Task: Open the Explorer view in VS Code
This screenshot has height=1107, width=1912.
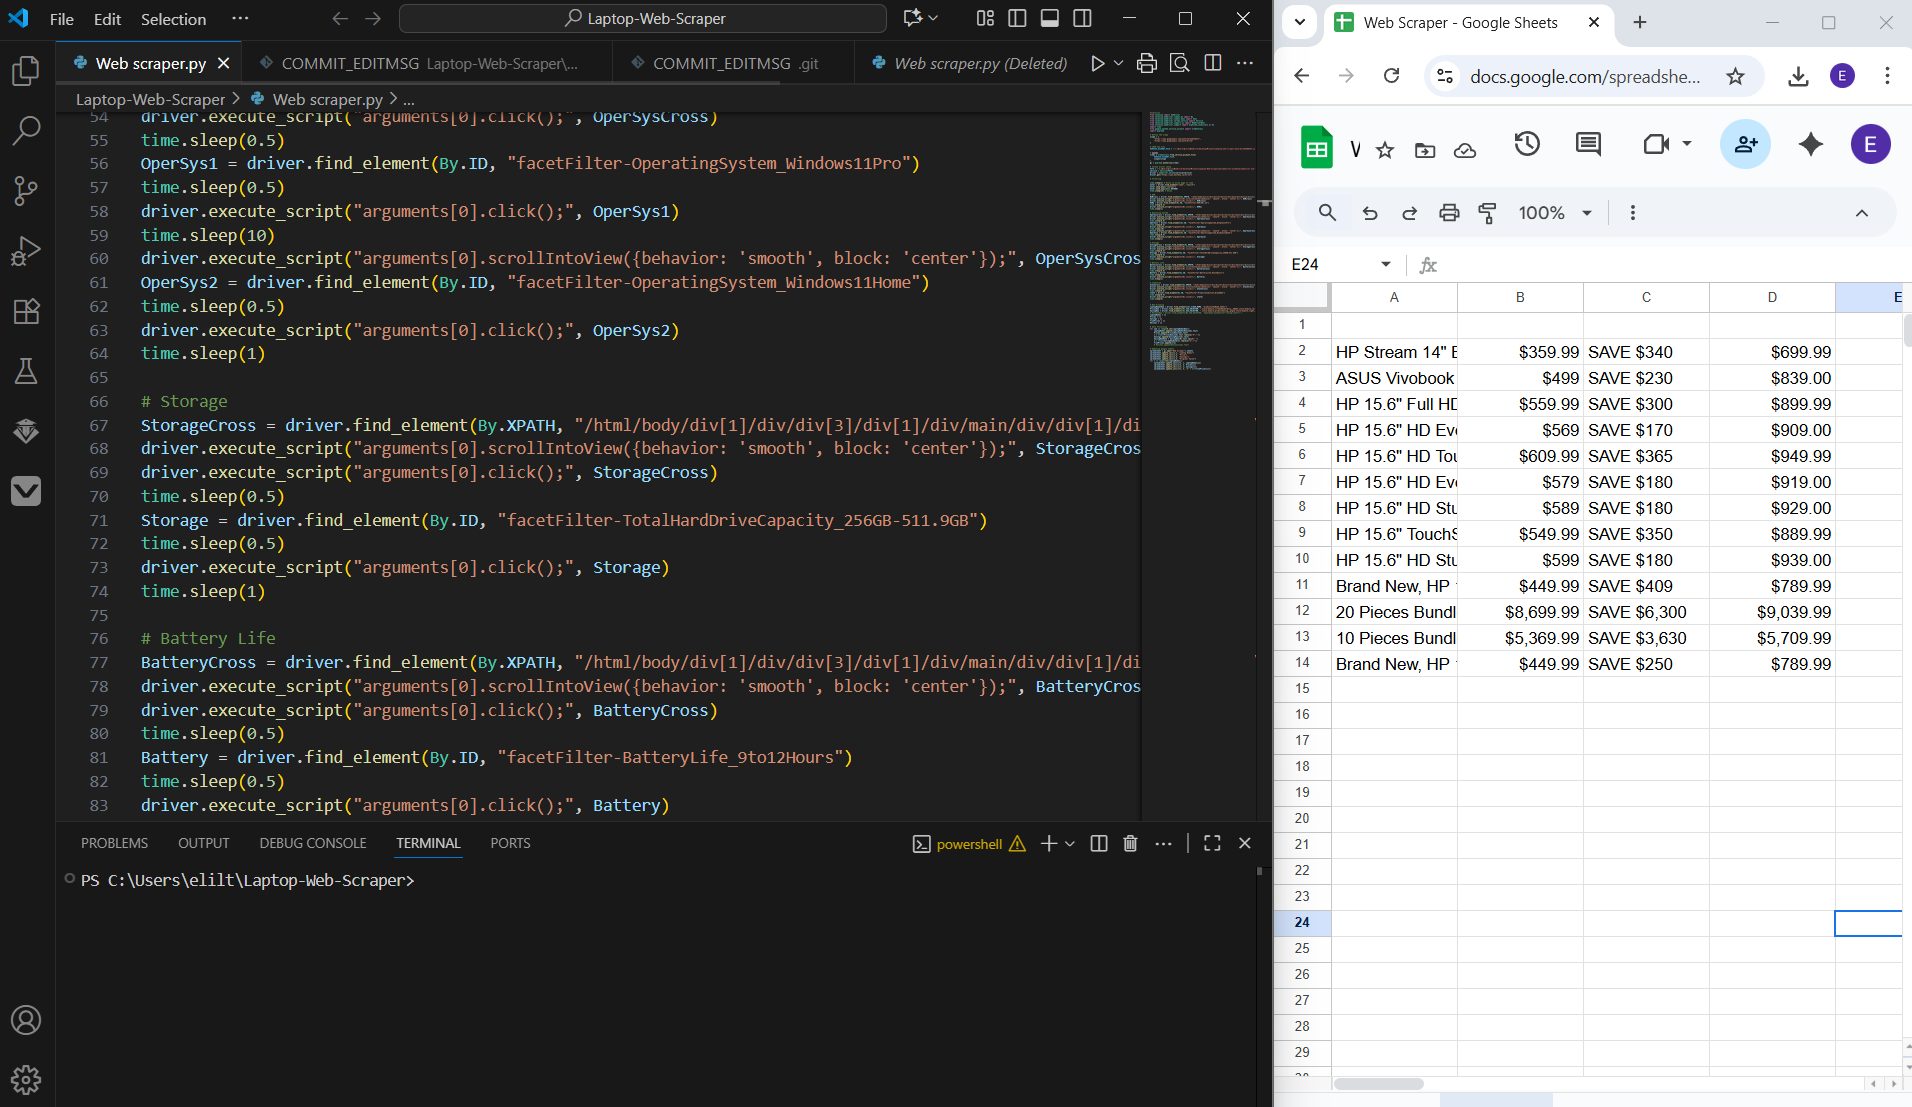Action: [x=26, y=71]
